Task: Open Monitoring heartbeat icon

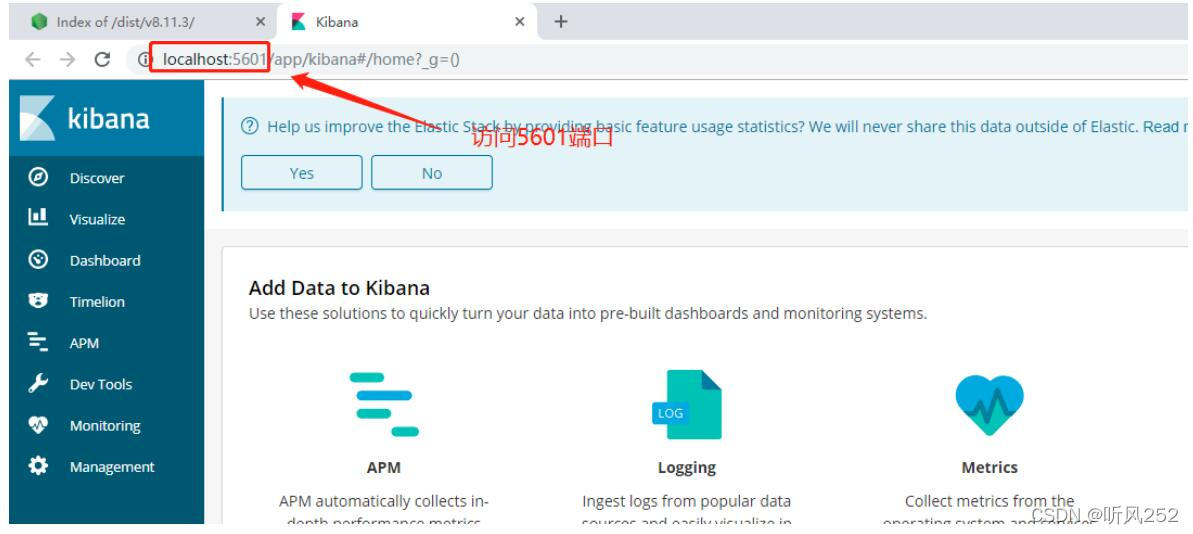Action: point(38,424)
